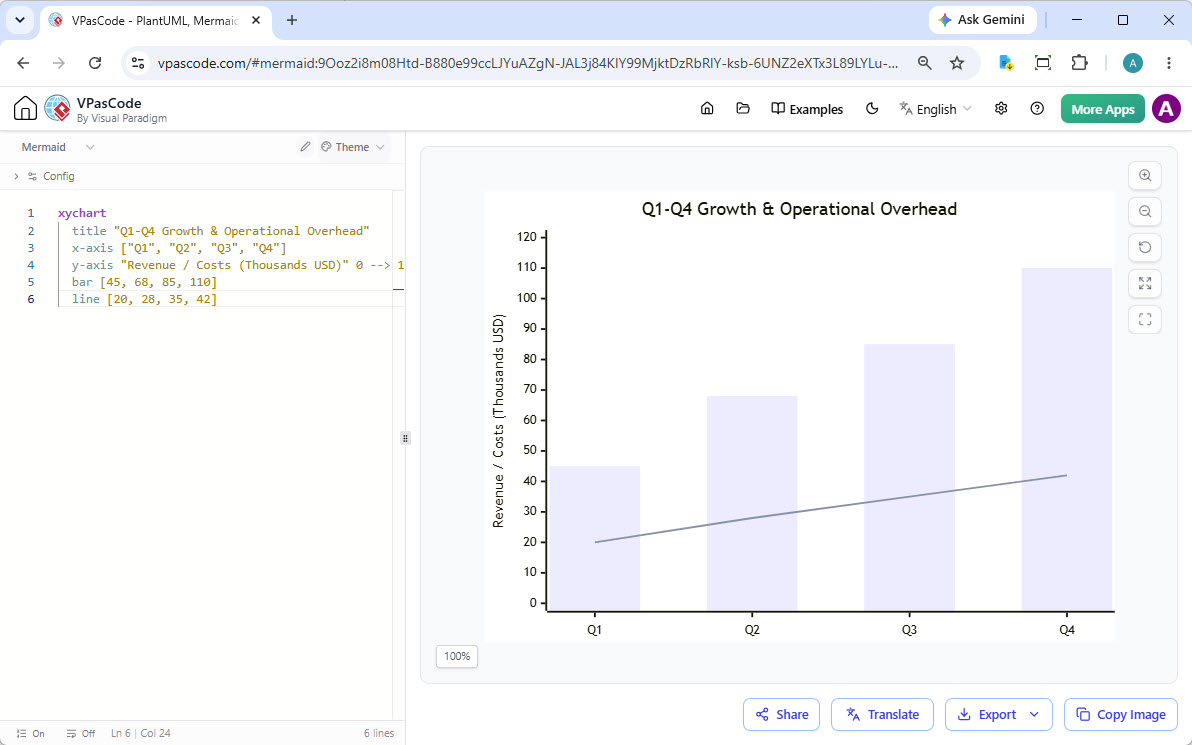The width and height of the screenshot is (1192, 745).
Task: Toggle the Off word wrap option
Action: point(81,734)
